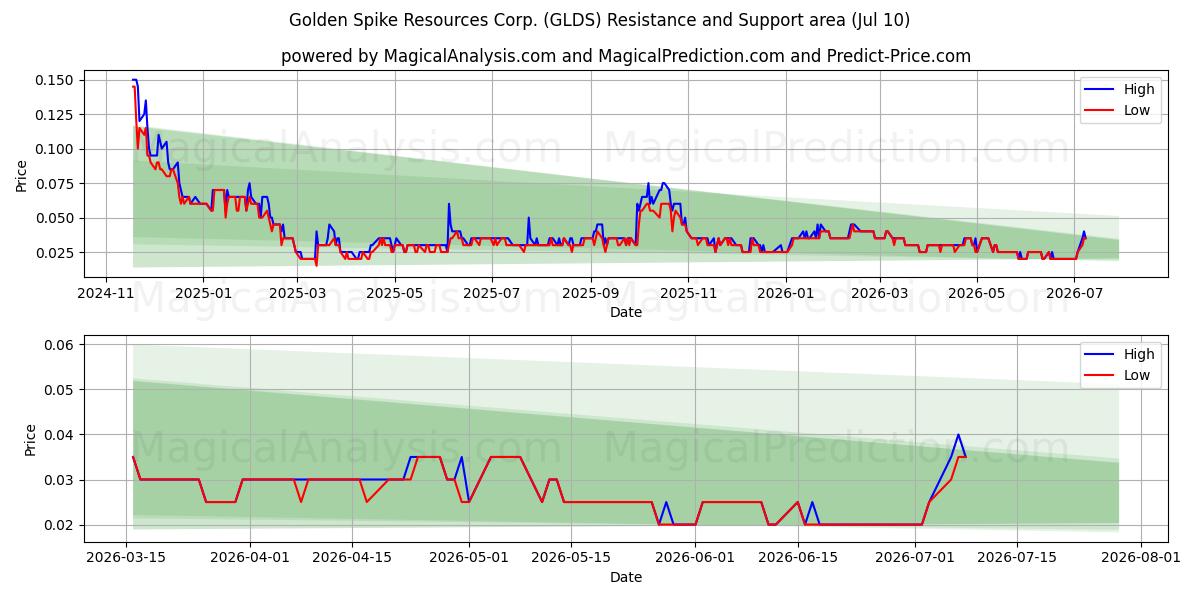Click the 2025-11 x-axis label

[687, 293]
